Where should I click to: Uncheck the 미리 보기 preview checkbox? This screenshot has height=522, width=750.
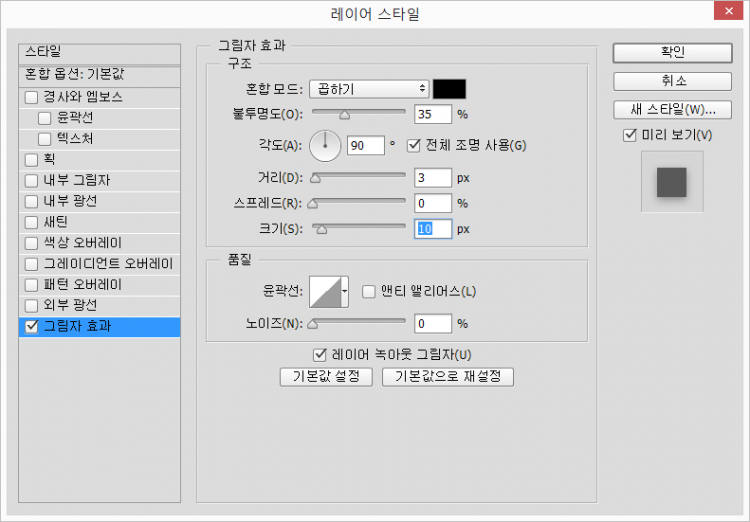(x=629, y=135)
